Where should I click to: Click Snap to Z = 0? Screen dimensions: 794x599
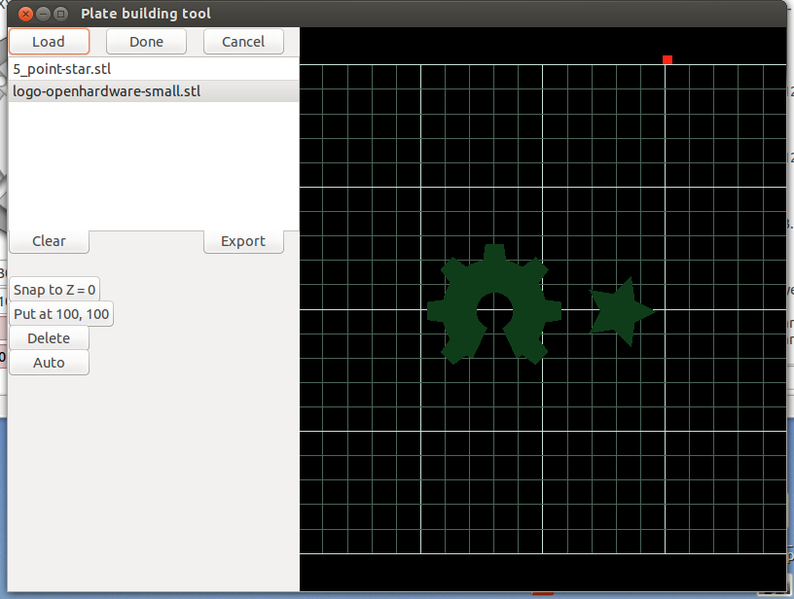pos(55,290)
